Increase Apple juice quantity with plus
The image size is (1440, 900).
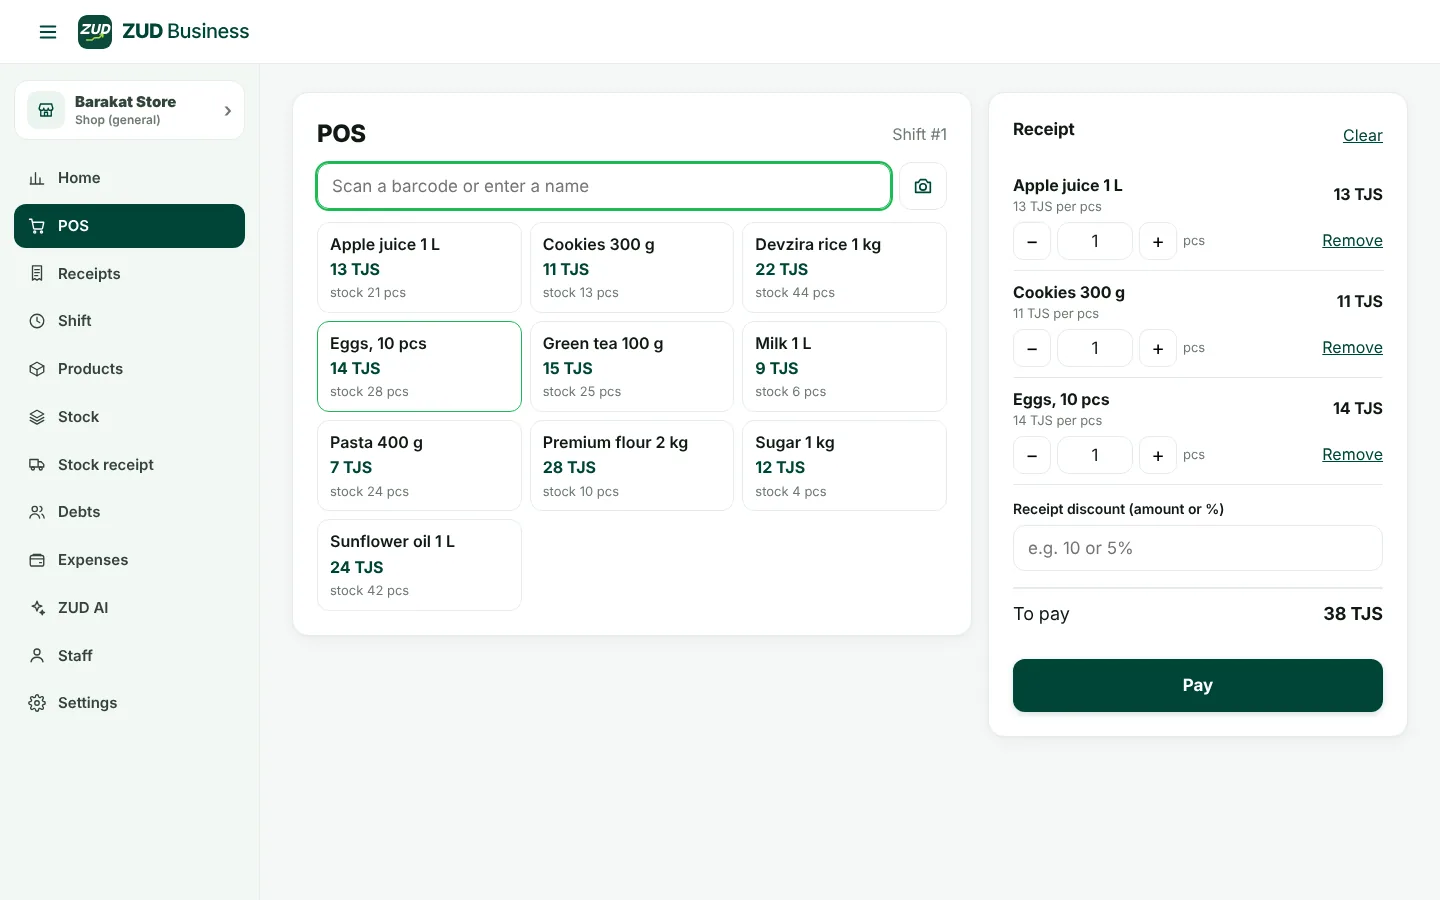tap(1158, 241)
